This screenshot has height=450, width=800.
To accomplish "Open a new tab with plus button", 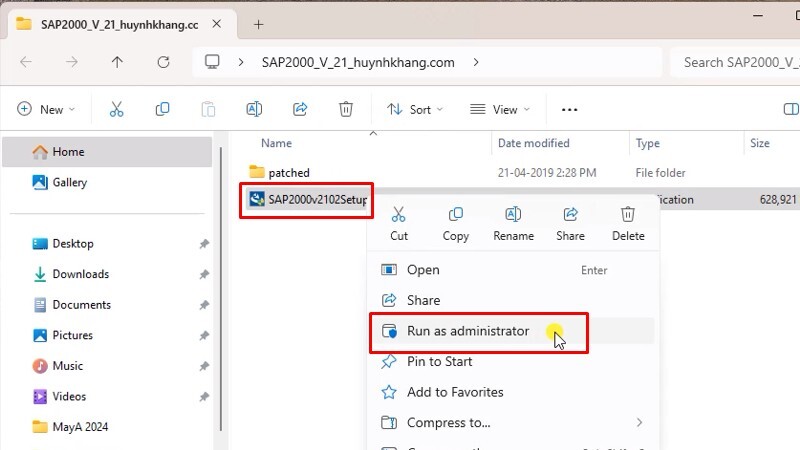I will 258,24.
